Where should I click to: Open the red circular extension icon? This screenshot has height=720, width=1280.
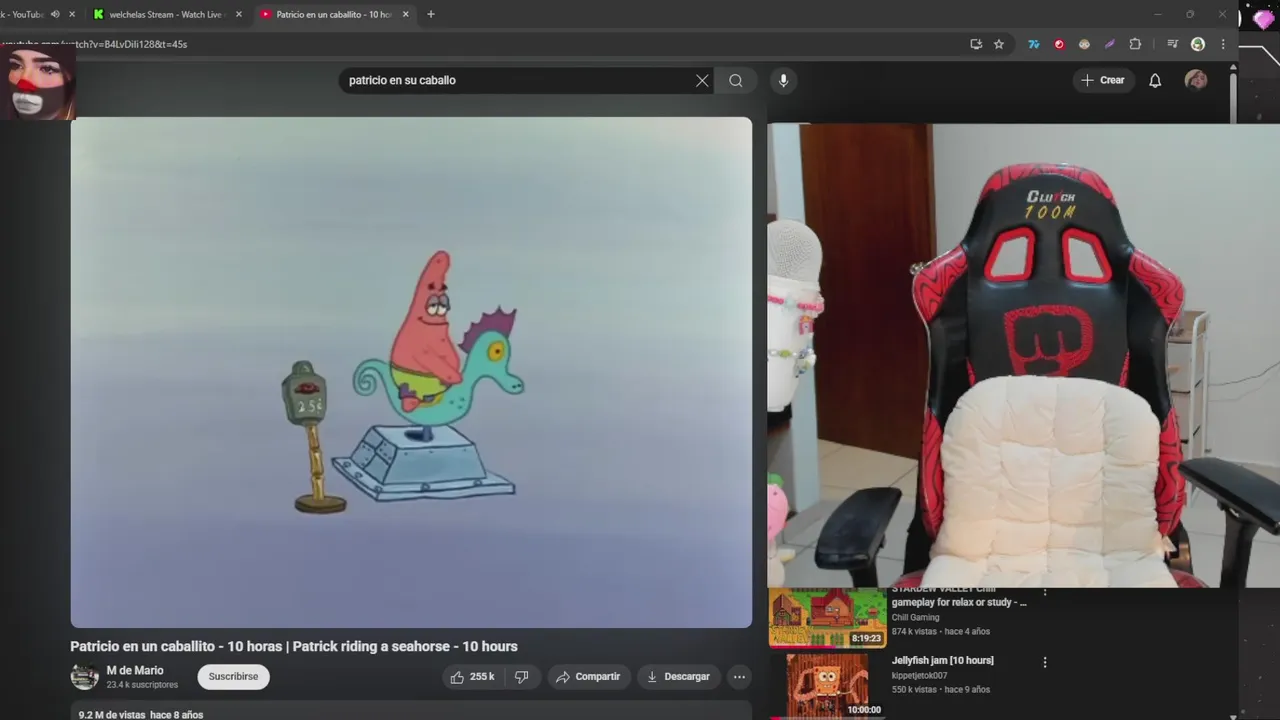pos(1059,44)
